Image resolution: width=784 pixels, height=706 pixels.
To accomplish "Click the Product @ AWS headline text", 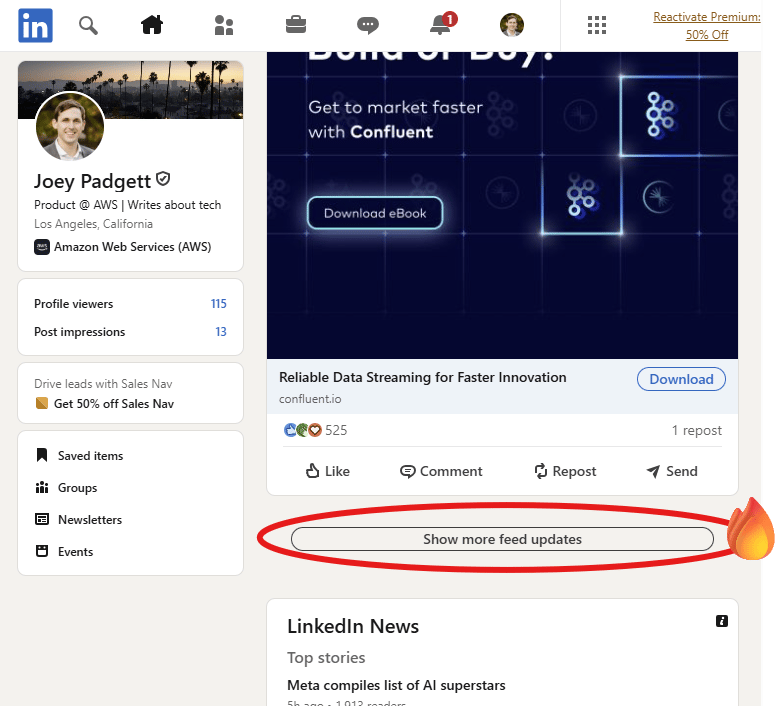I will click(128, 205).
